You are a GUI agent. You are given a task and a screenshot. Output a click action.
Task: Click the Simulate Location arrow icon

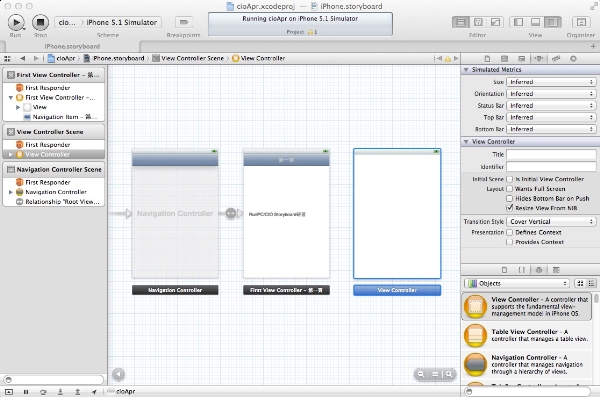click(95, 392)
